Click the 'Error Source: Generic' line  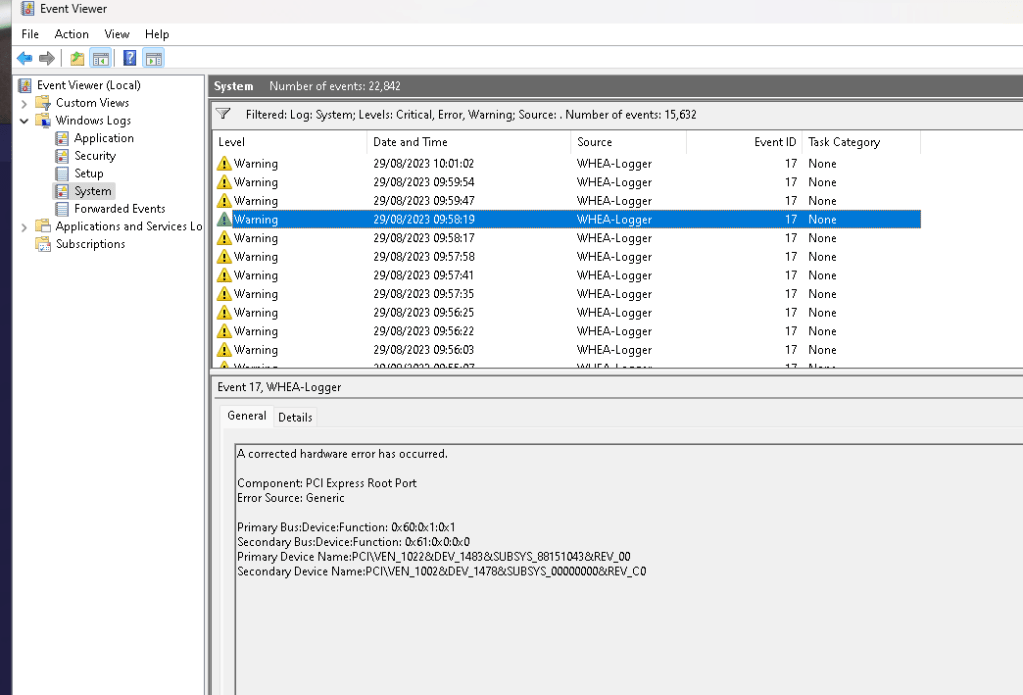(x=291, y=498)
